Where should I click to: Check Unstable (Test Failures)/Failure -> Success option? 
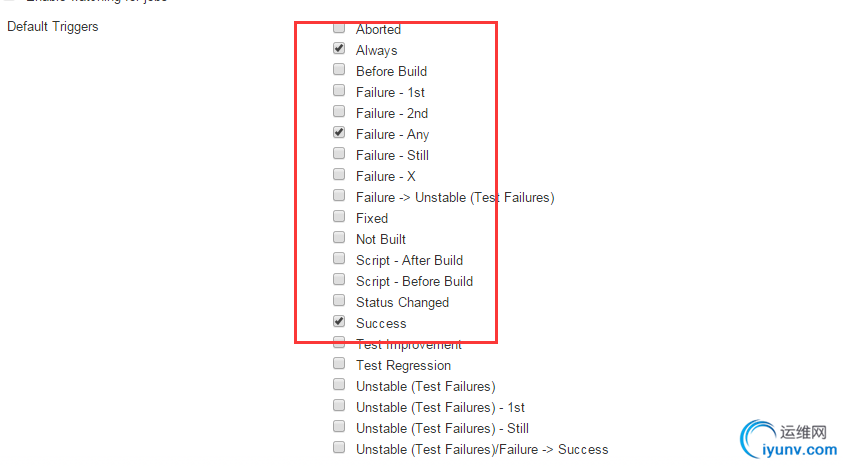coord(339,447)
